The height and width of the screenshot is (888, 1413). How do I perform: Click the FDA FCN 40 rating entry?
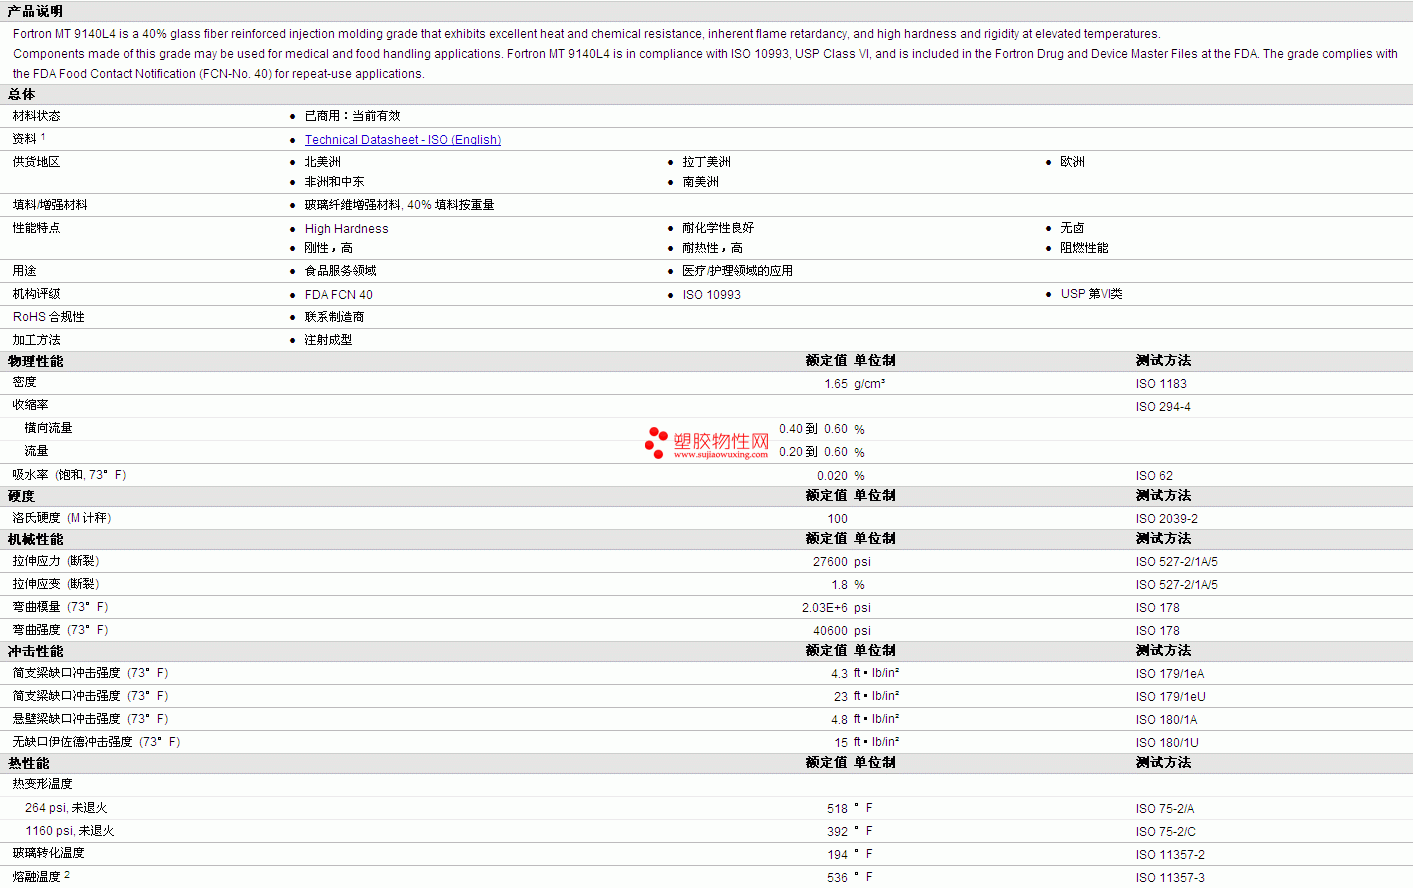[x=338, y=295]
